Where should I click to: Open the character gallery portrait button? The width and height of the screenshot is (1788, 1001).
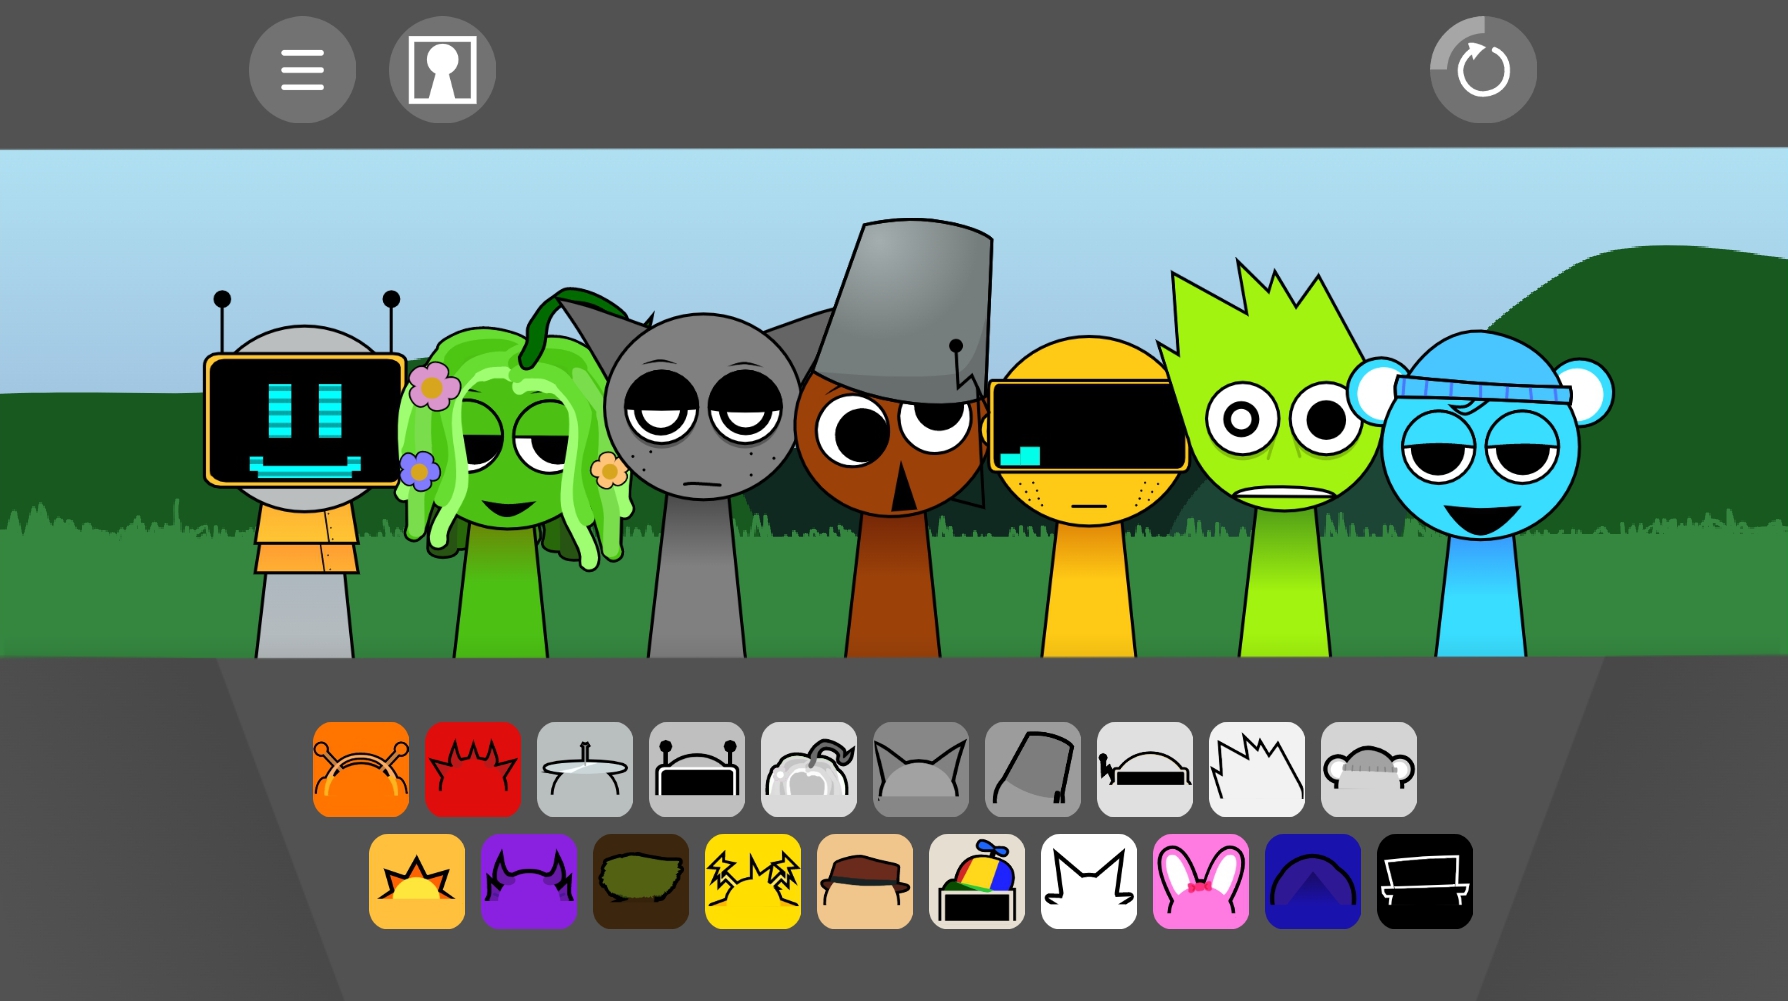click(442, 70)
